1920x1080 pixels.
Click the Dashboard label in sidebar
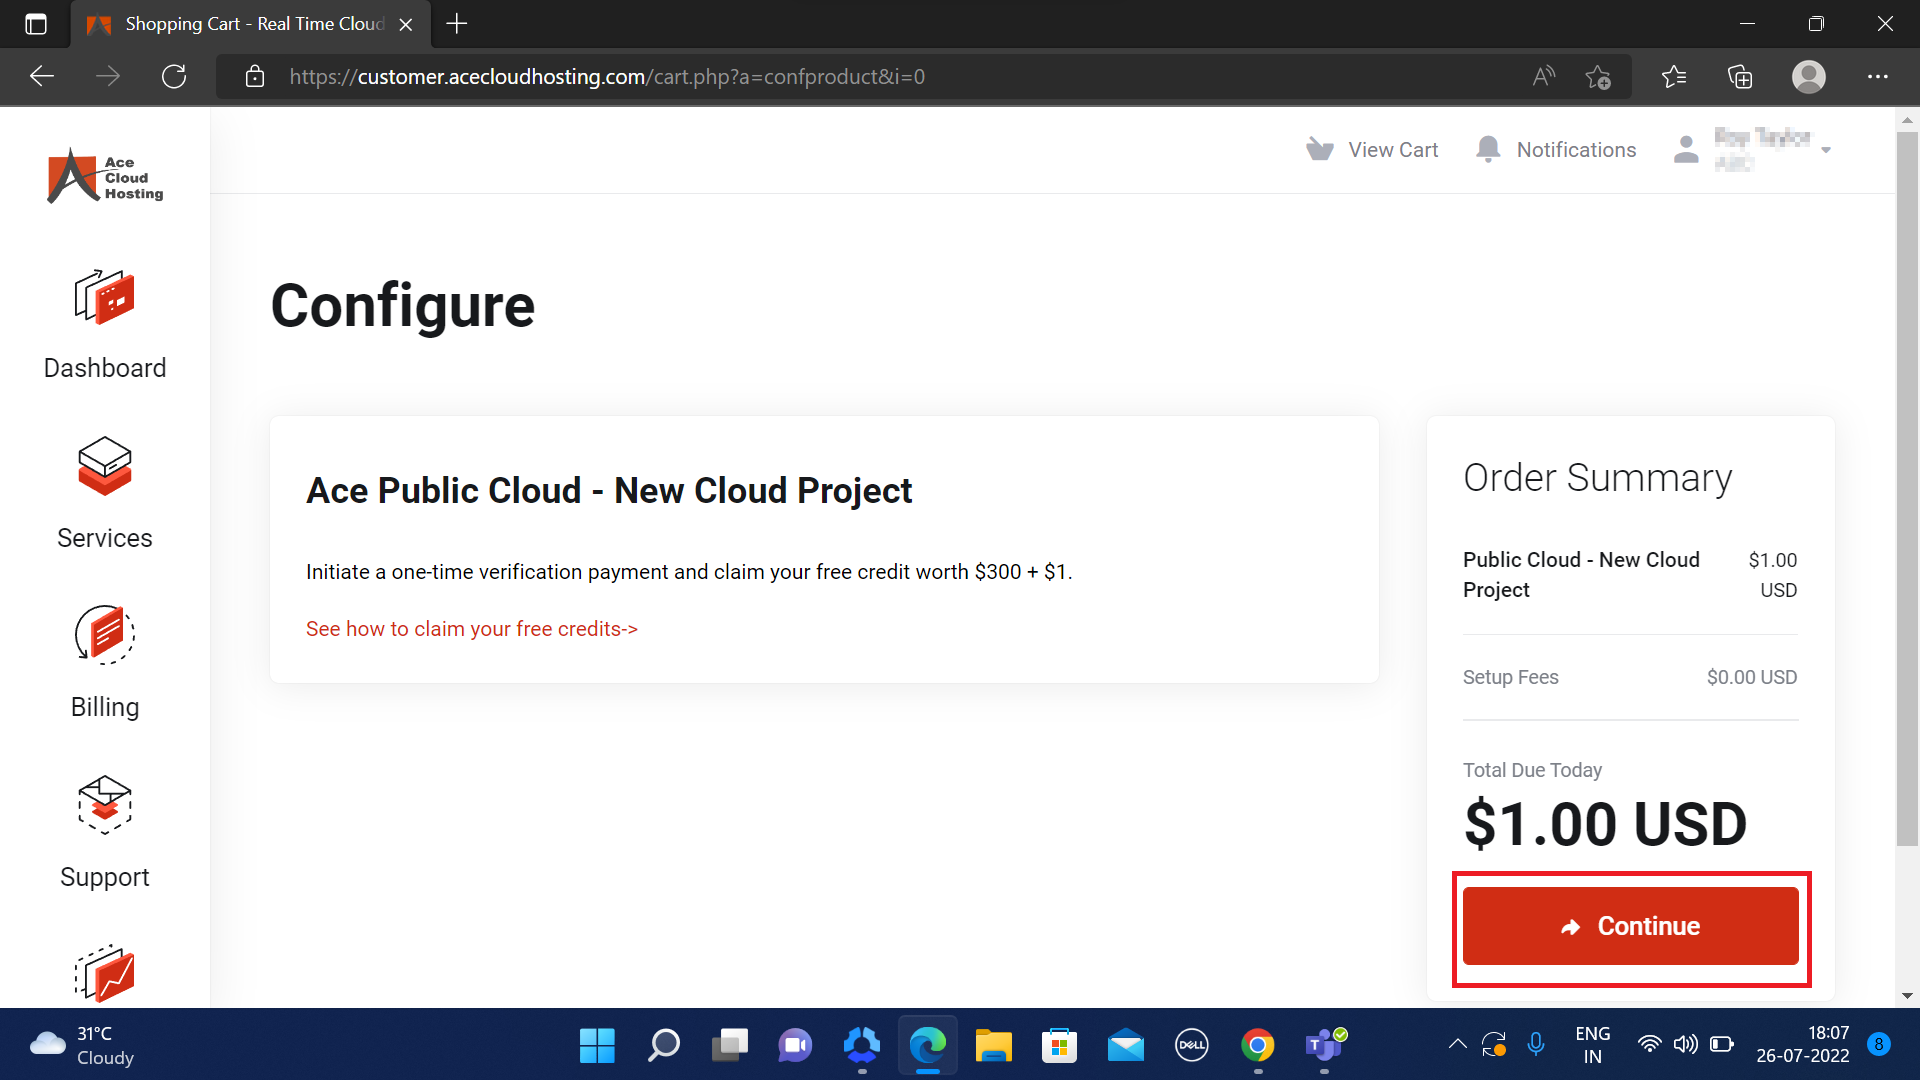tap(105, 368)
